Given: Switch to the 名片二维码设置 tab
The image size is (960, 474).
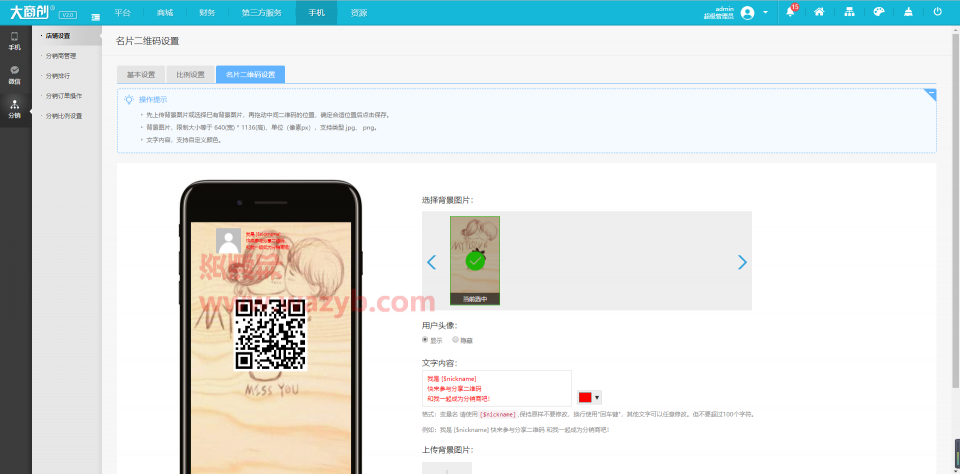Looking at the screenshot, I should tap(250, 75).
